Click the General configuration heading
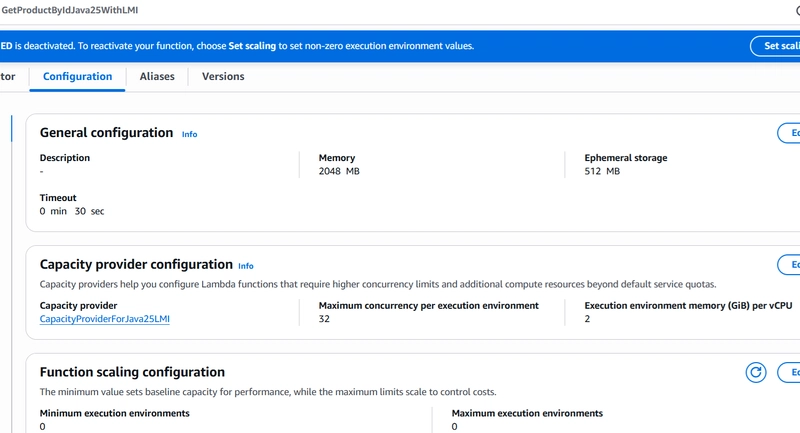800x433 pixels. (x=106, y=133)
